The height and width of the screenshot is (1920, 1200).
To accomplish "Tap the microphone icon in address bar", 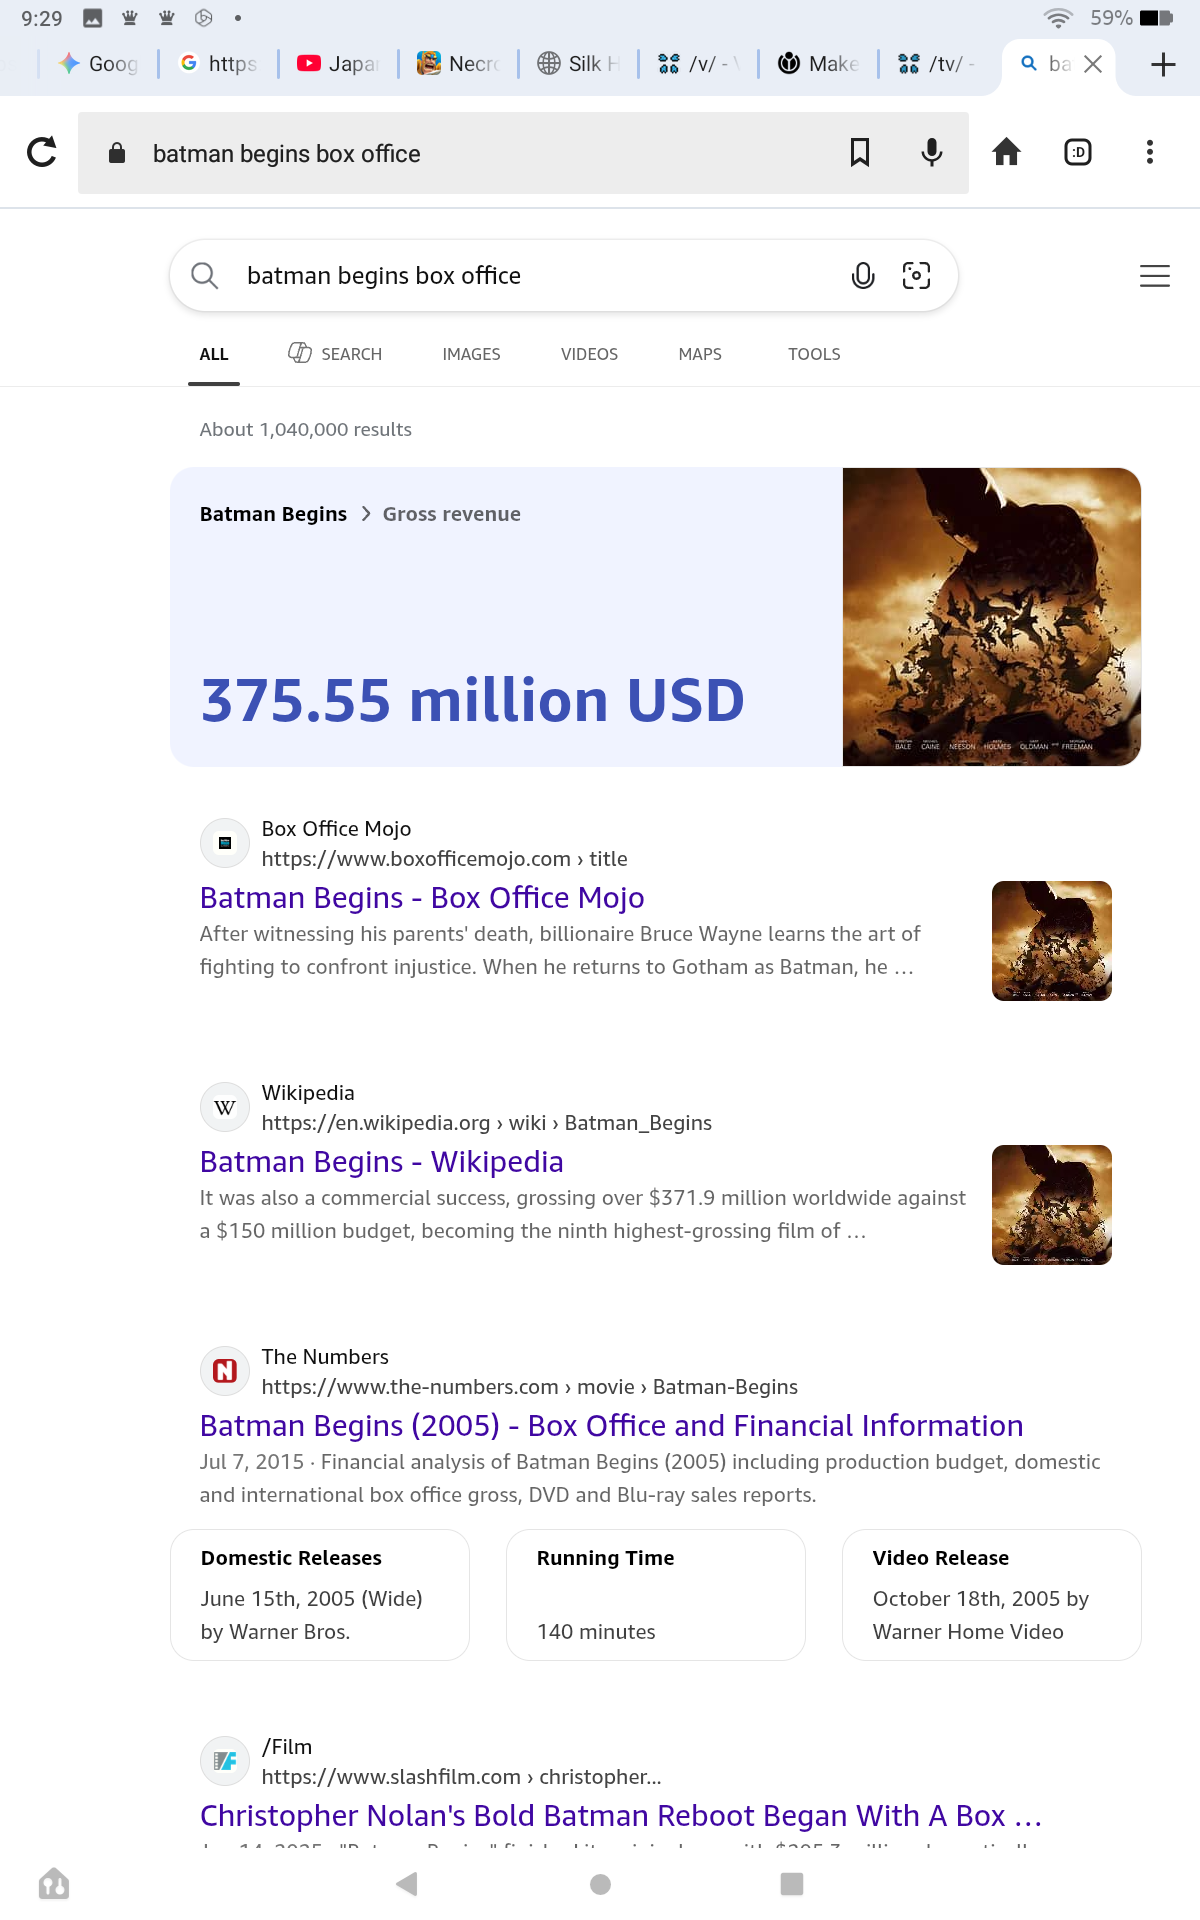I will coord(932,152).
